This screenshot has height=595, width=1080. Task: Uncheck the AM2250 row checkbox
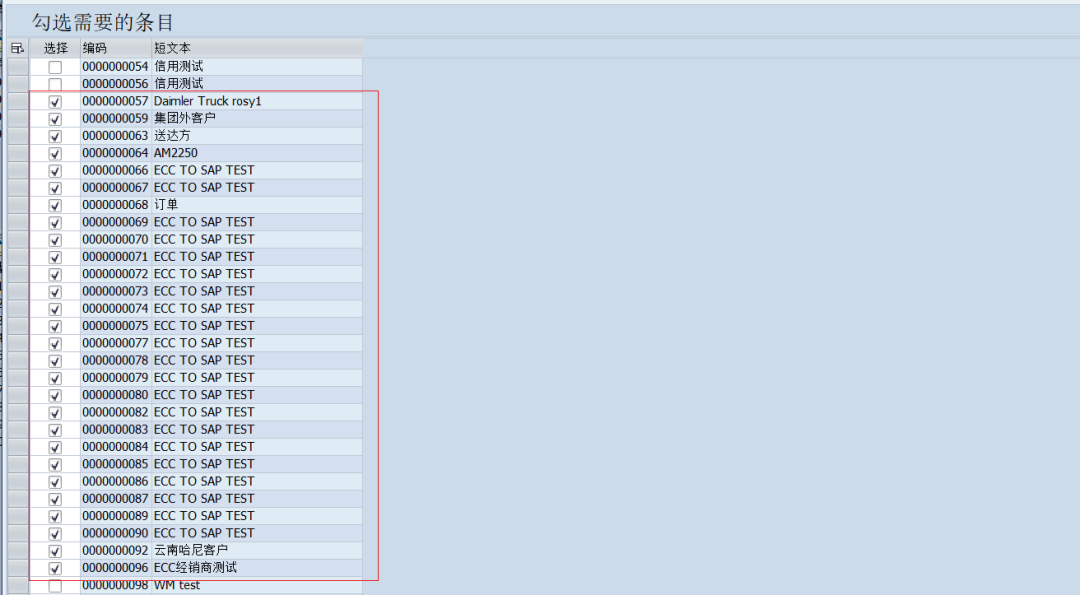coord(55,153)
